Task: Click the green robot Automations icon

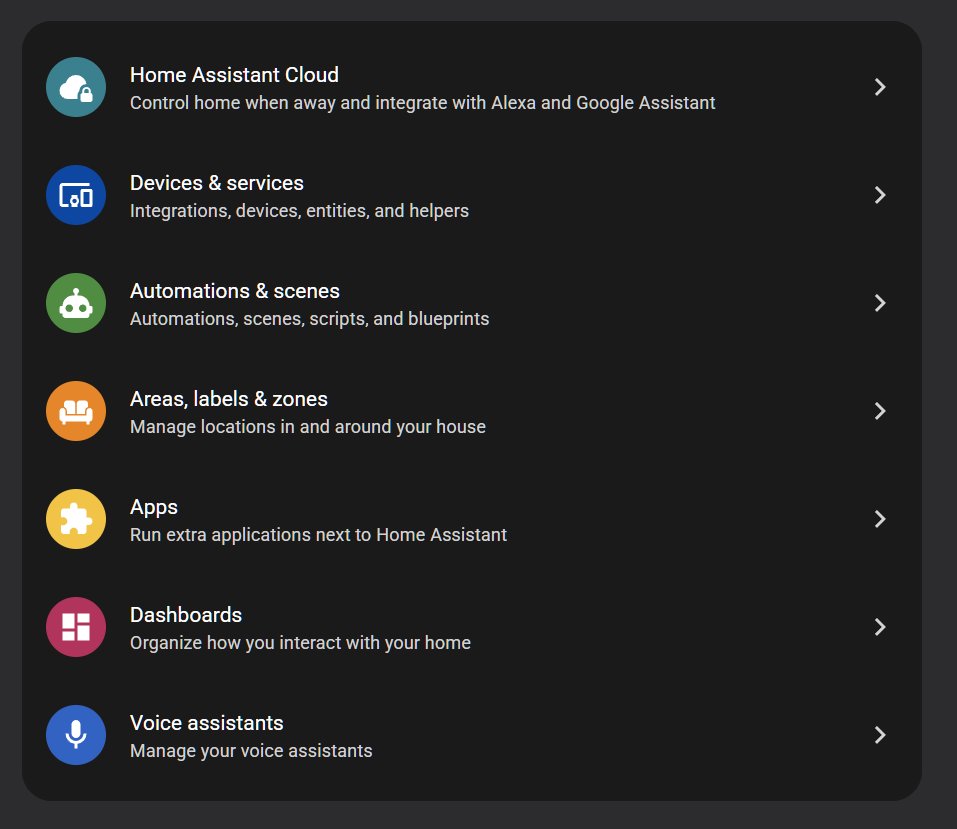Action: pyautogui.click(x=76, y=303)
